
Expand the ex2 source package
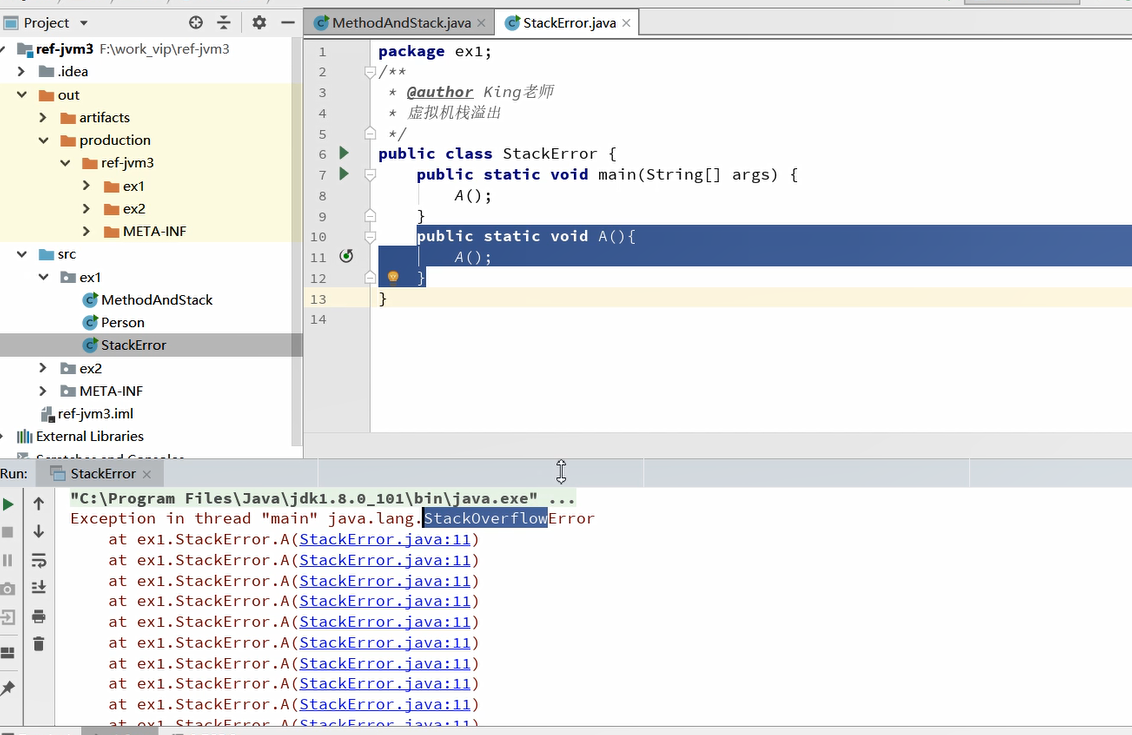point(43,368)
